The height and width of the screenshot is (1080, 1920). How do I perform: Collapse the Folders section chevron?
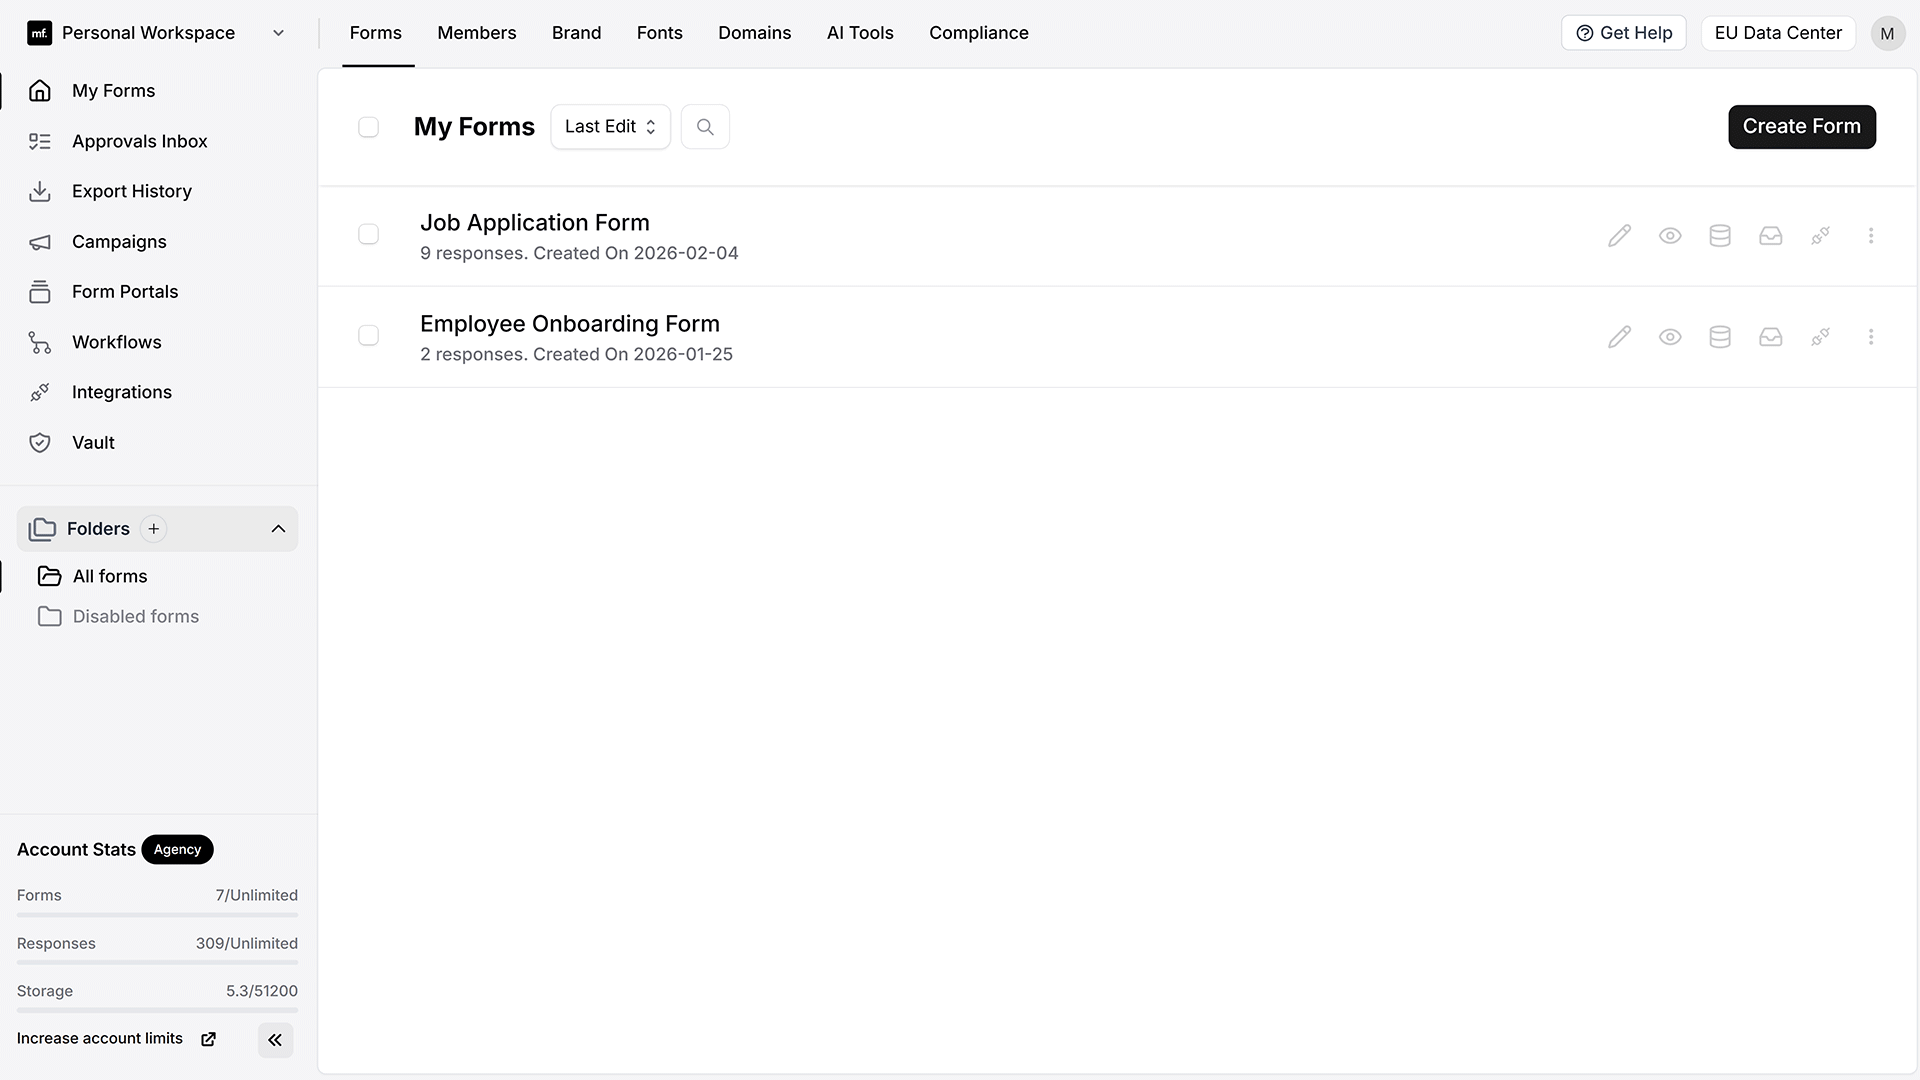[278, 529]
